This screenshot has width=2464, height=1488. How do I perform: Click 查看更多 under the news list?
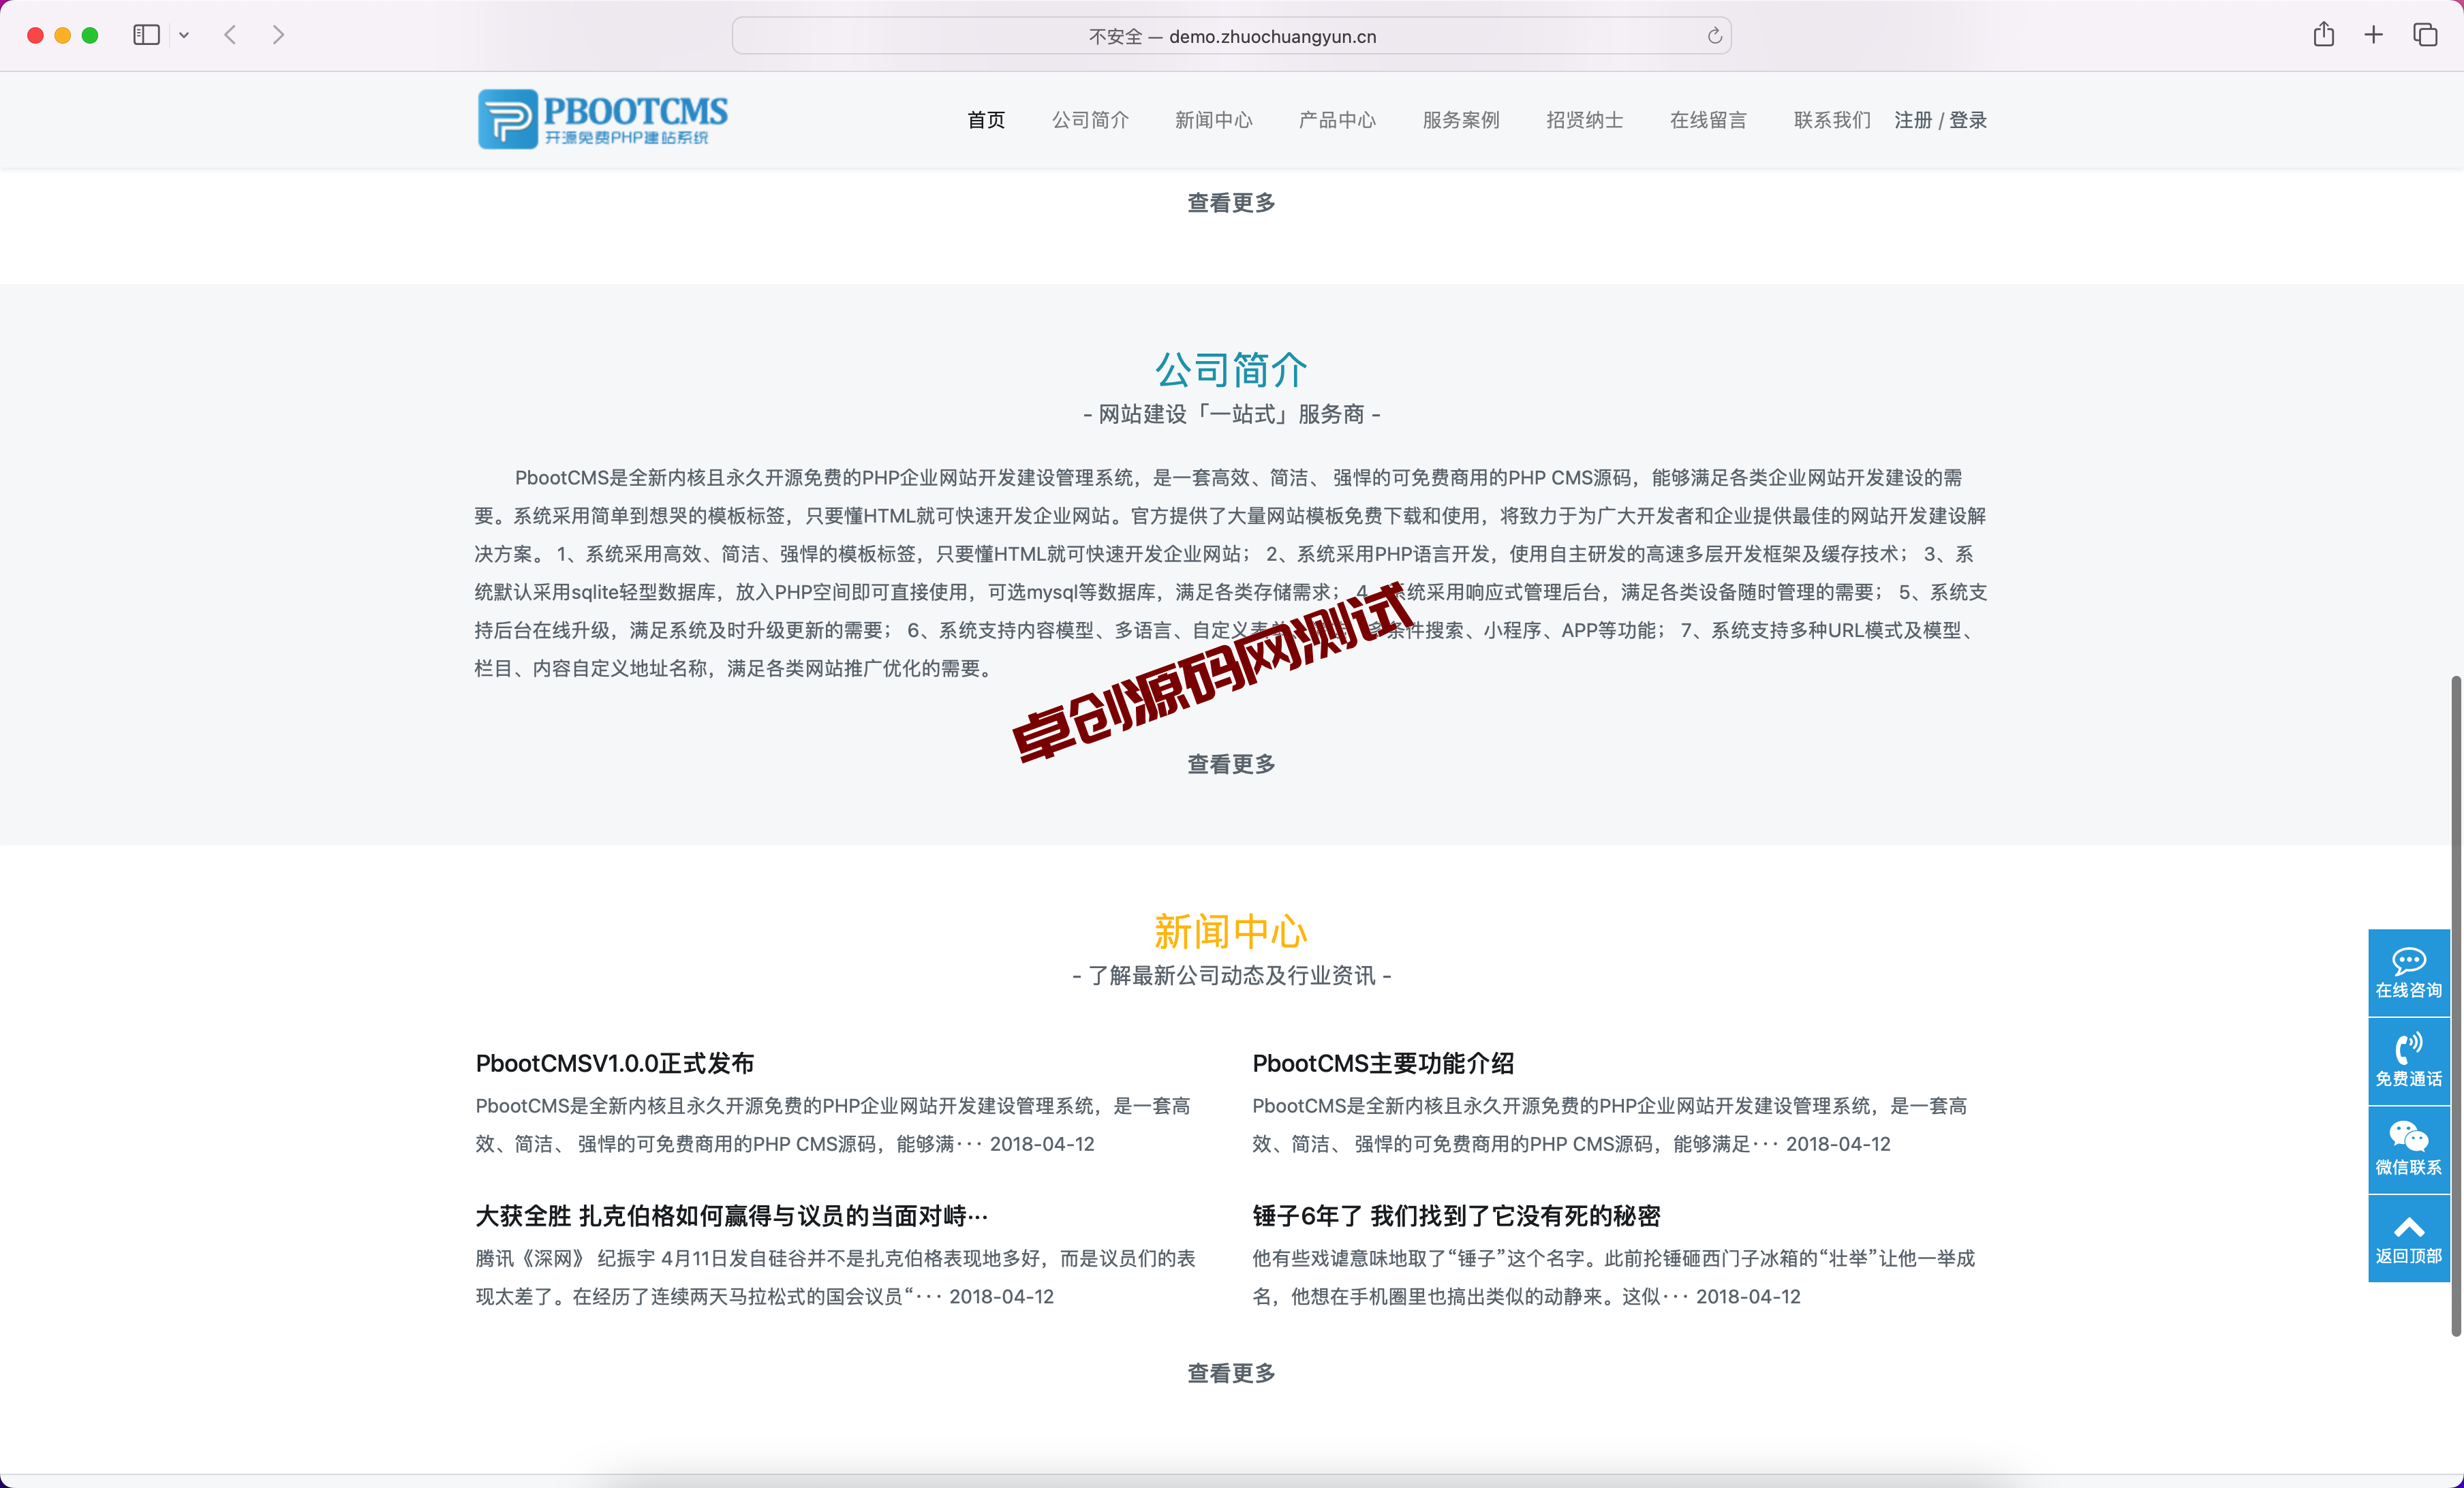1231,1373
